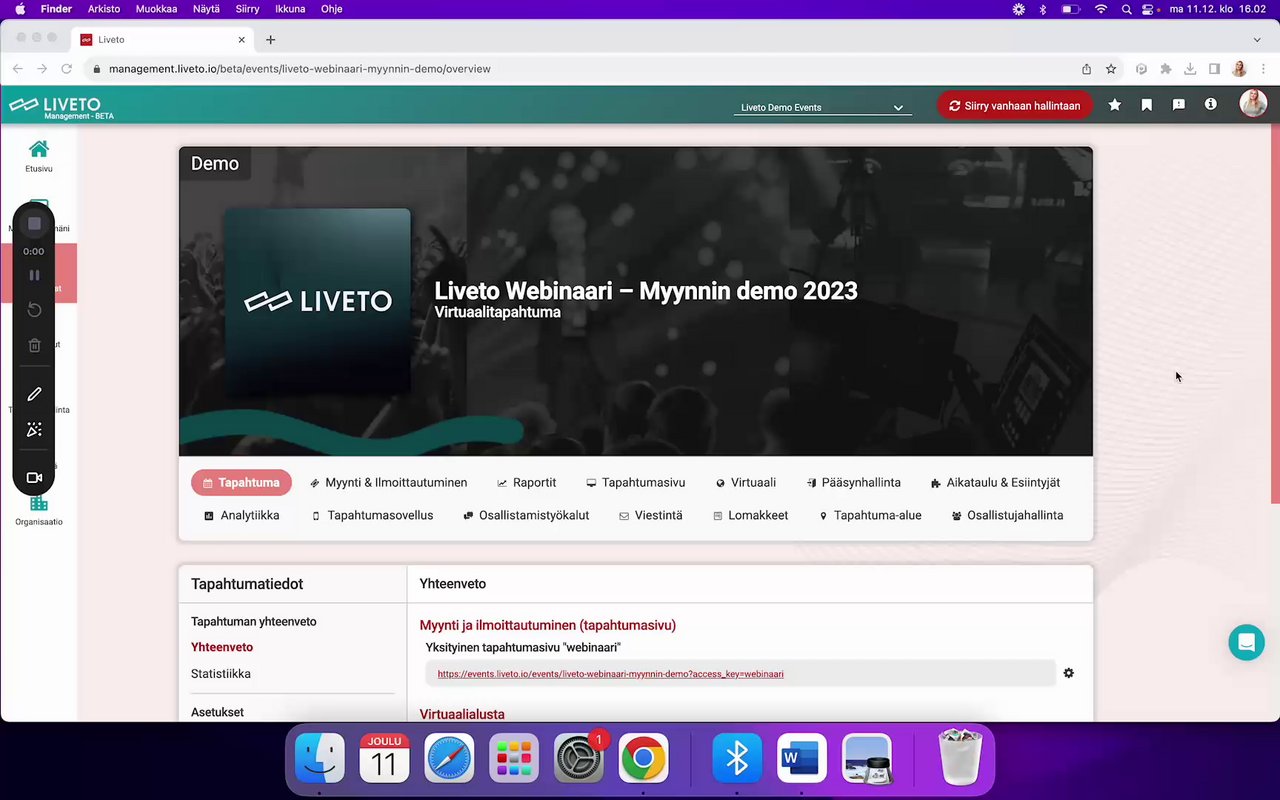1280x800 pixels.
Task: Open the Myynti & Ilmoittautuminen tab
Action: click(389, 483)
